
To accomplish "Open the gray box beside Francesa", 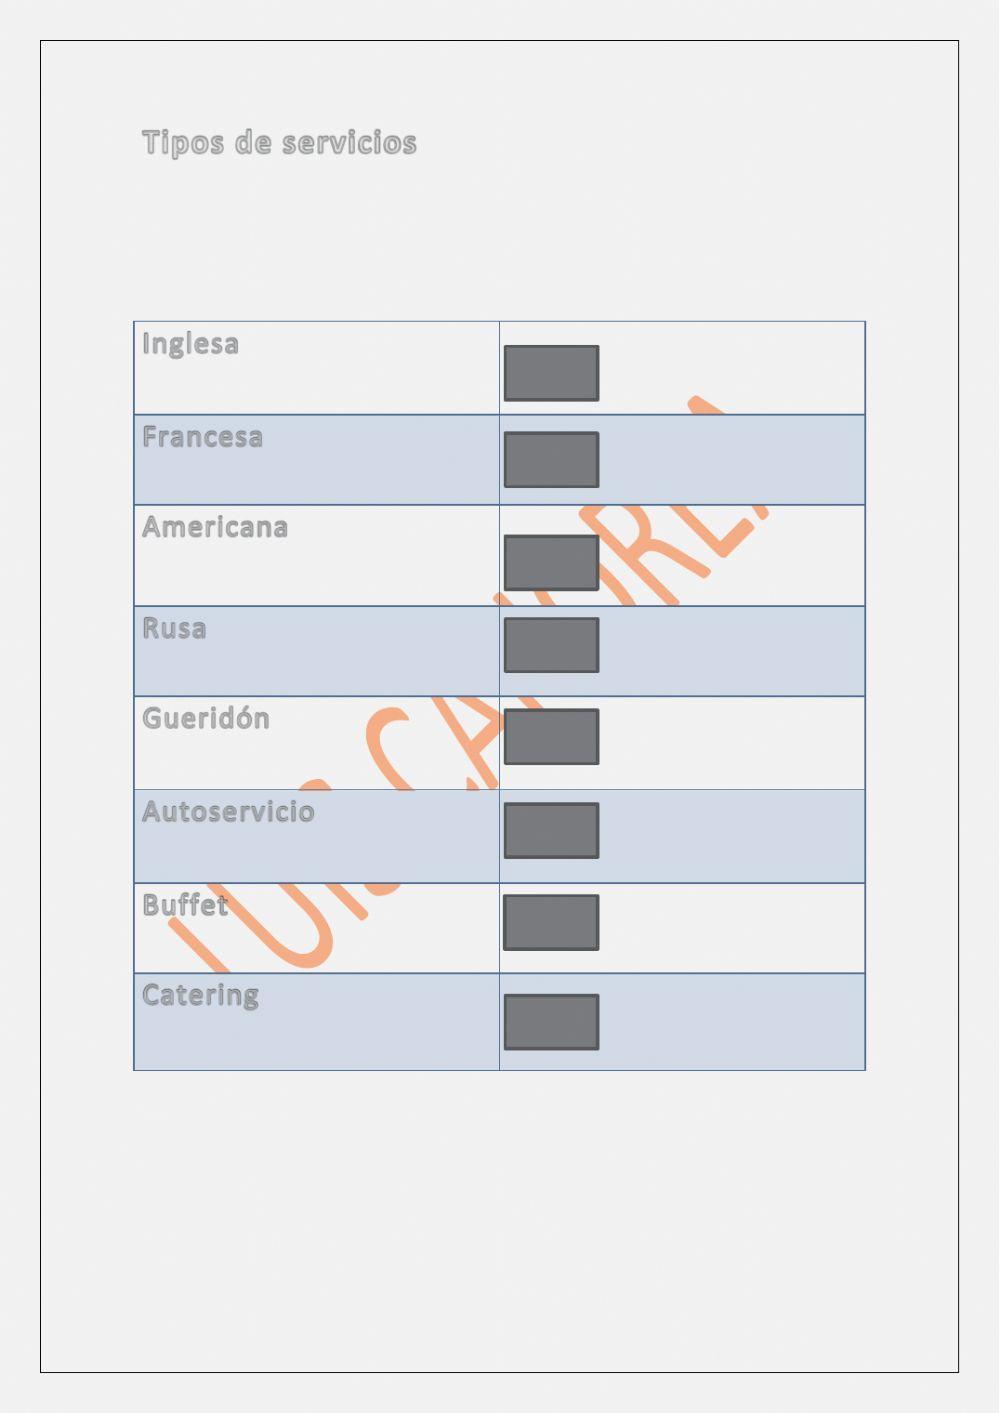I will pos(551,460).
